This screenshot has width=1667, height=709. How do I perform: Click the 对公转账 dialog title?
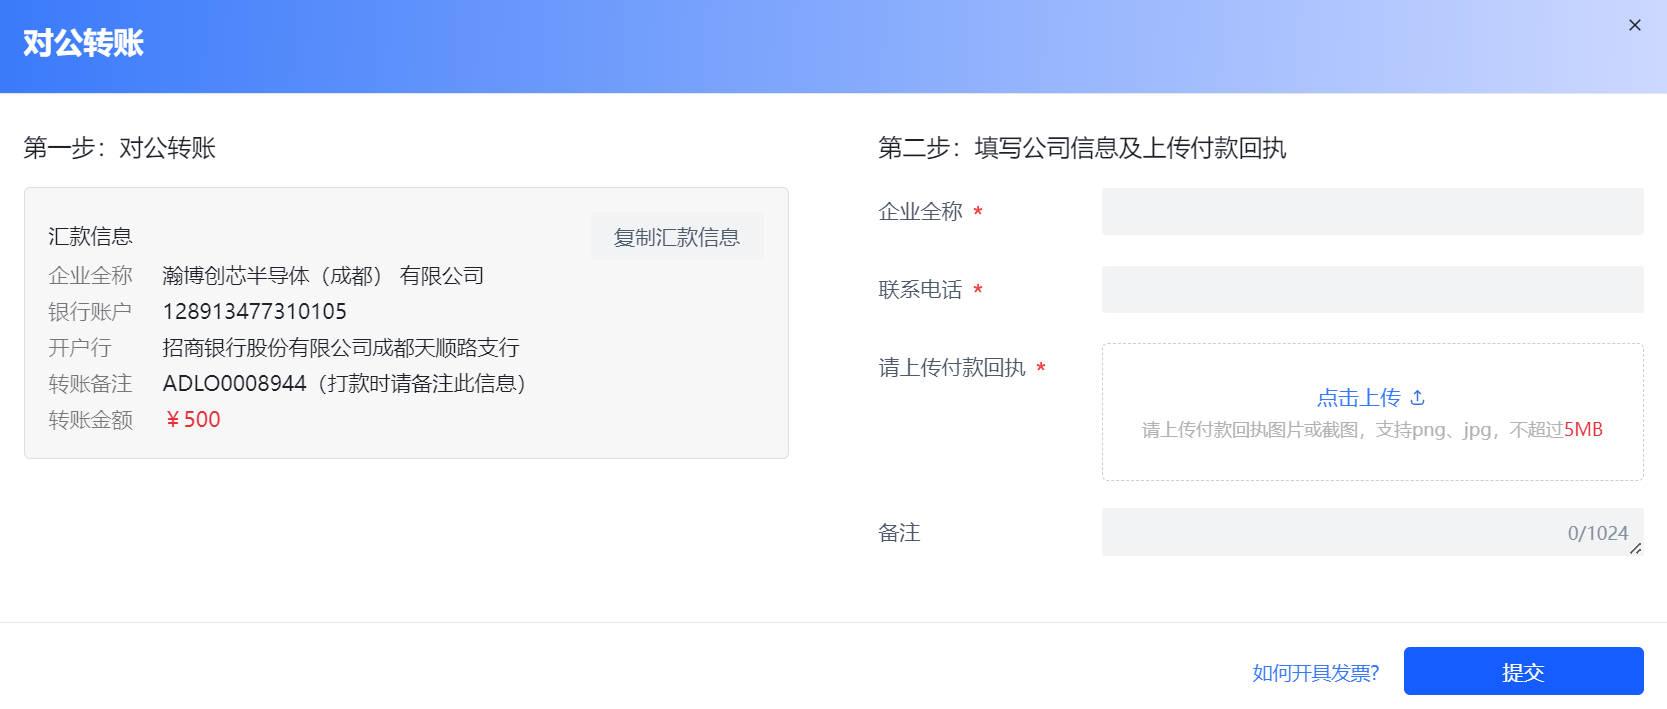(84, 43)
